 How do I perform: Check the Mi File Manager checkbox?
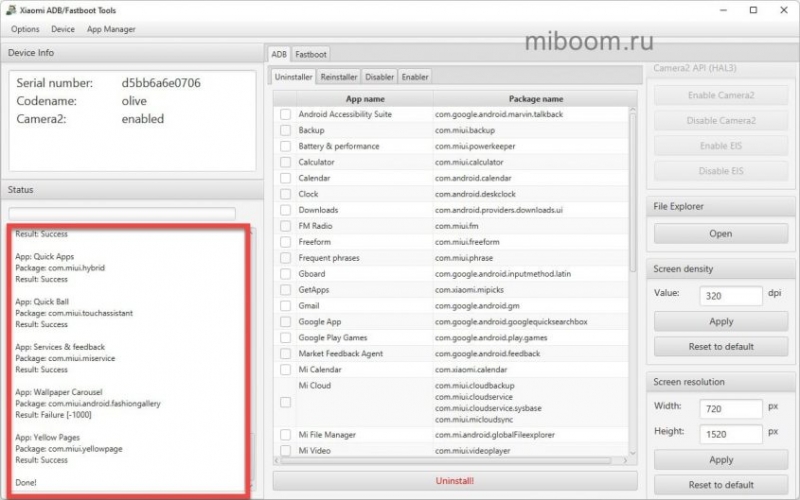(286, 435)
